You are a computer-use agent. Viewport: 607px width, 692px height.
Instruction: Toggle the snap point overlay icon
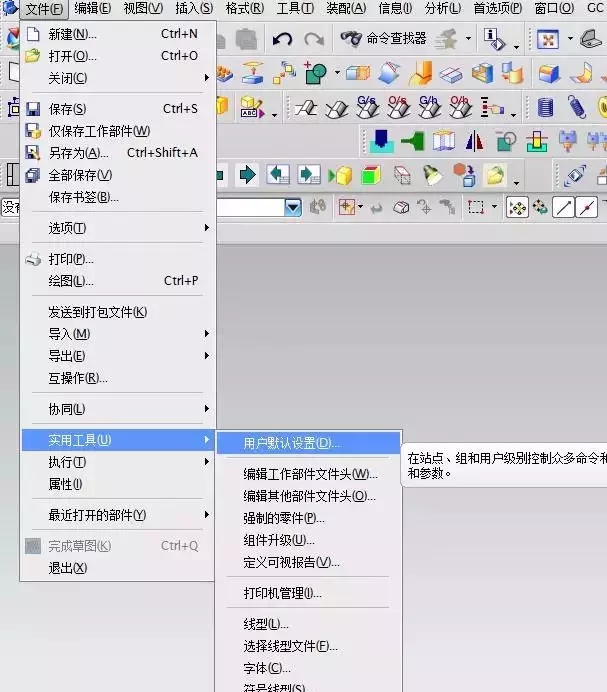(517, 208)
